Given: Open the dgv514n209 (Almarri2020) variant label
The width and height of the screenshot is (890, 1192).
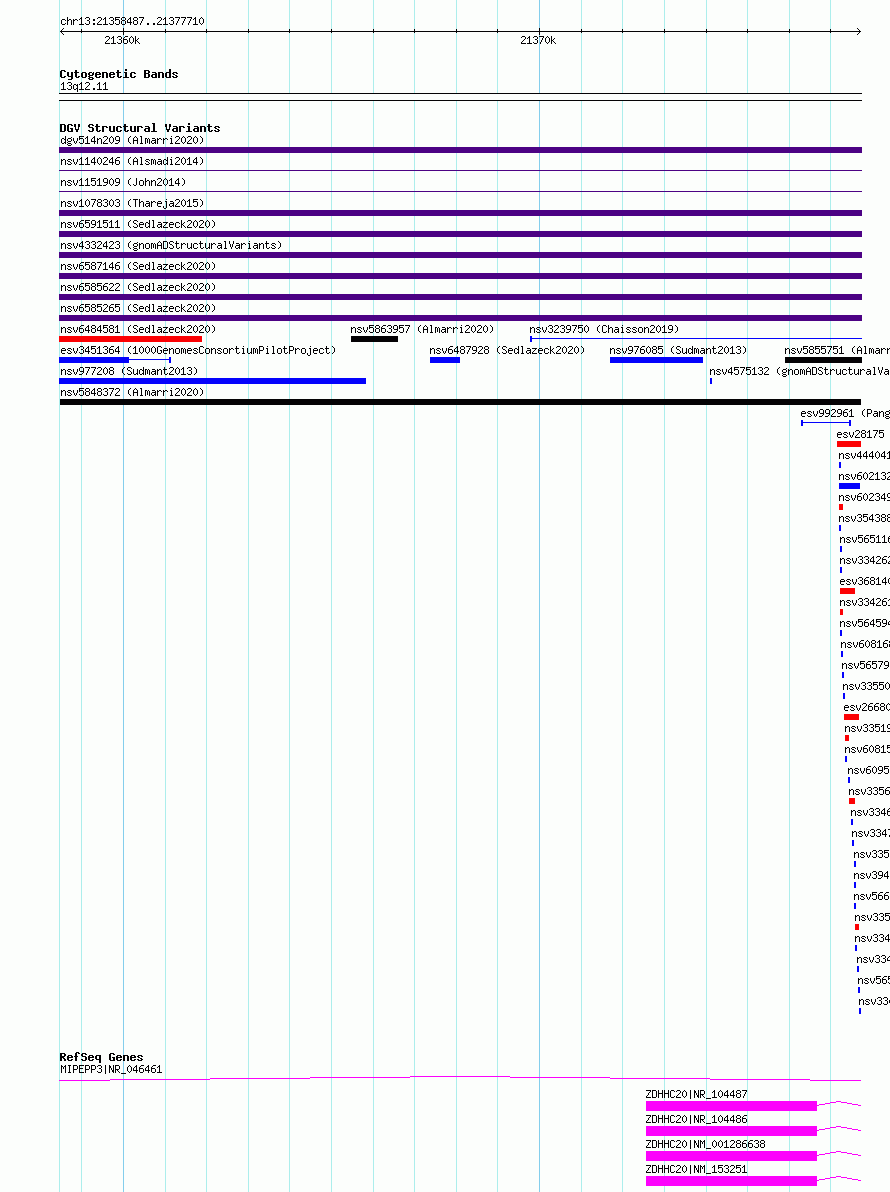Looking at the screenshot, I should [132, 141].
